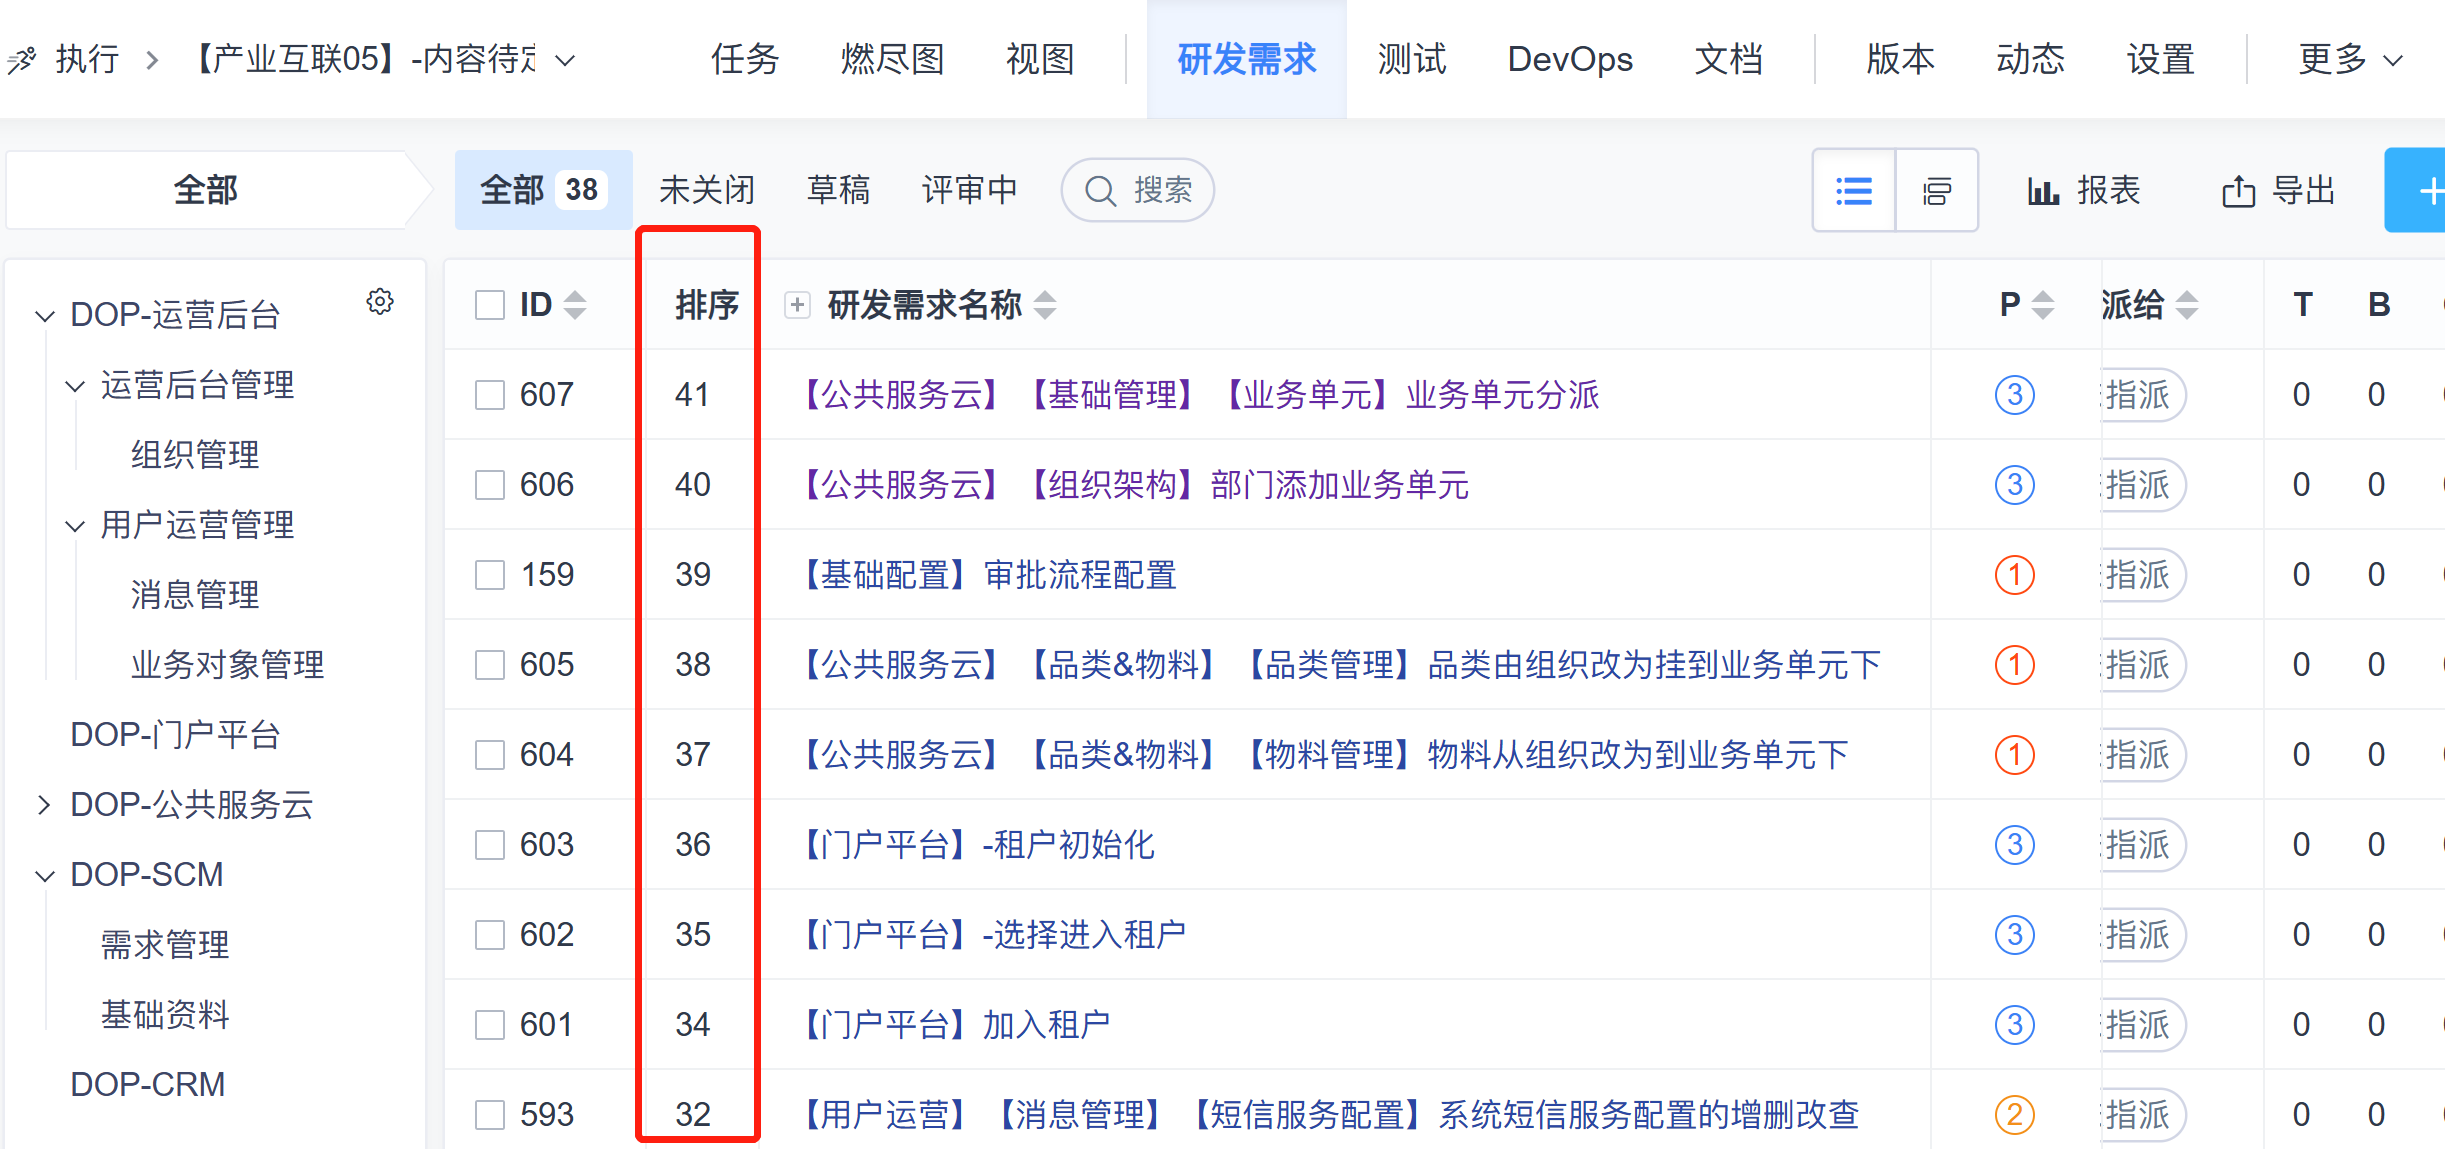Image resolution: width=2445 pixels, height=1149 pixels.
Task: Open module settings gear icon
Action: pyautogui.click(x=380, y=302)
